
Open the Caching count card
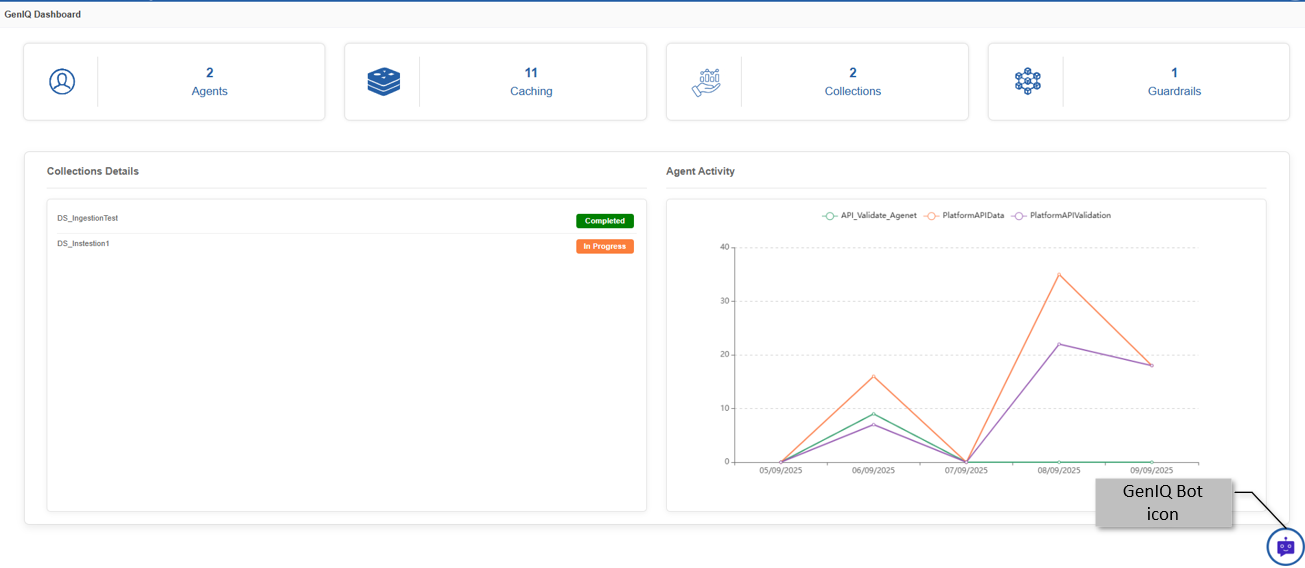click(x=496, y=82)
